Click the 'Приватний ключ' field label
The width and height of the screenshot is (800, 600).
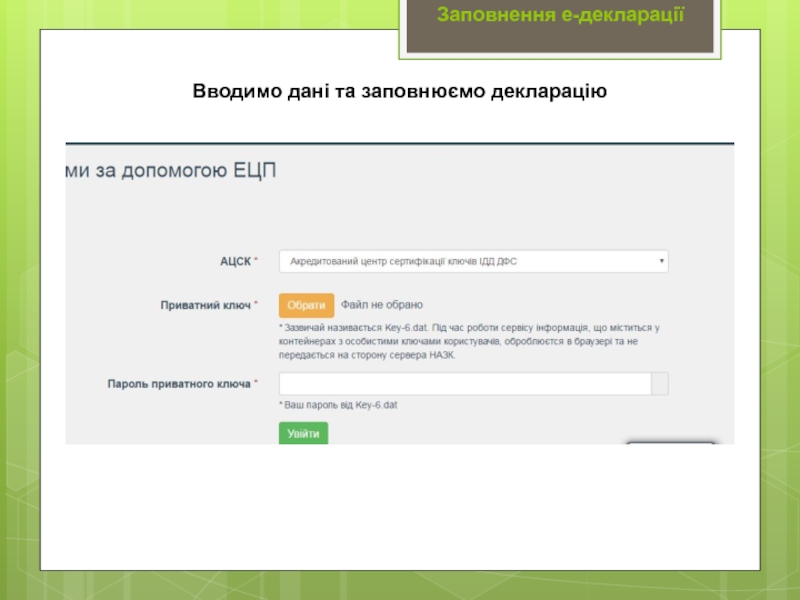pyautogui.click(x=205, y=305)
